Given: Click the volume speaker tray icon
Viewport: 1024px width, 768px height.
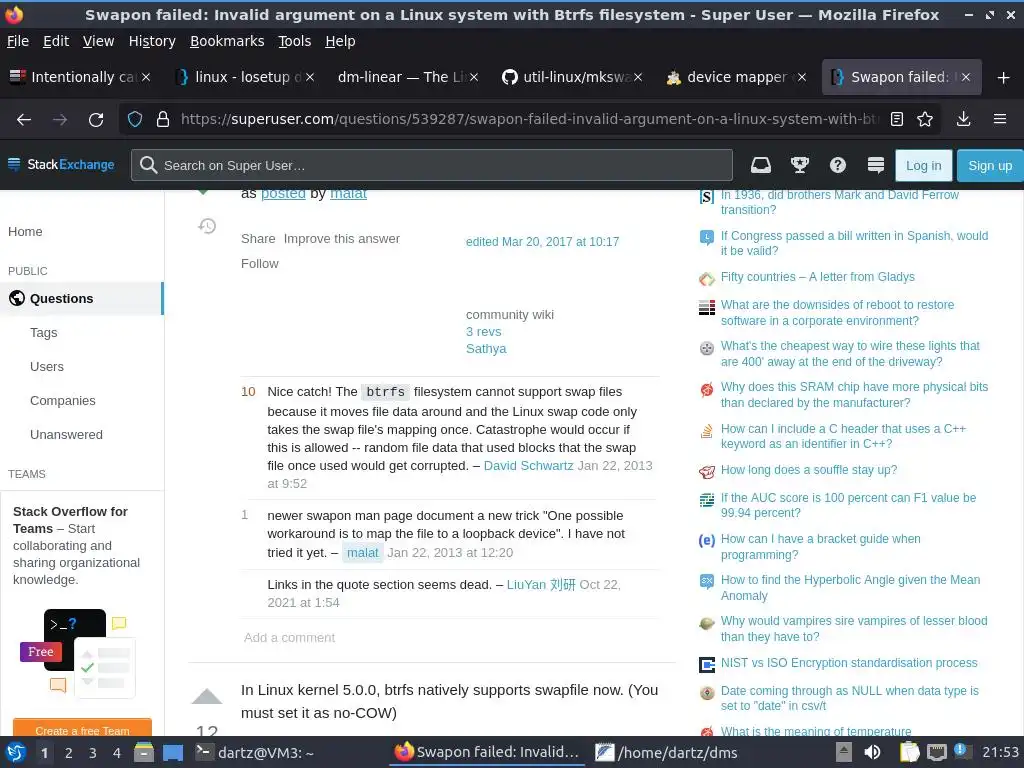Looking at the screenshot, I should [x=872, y=752].
